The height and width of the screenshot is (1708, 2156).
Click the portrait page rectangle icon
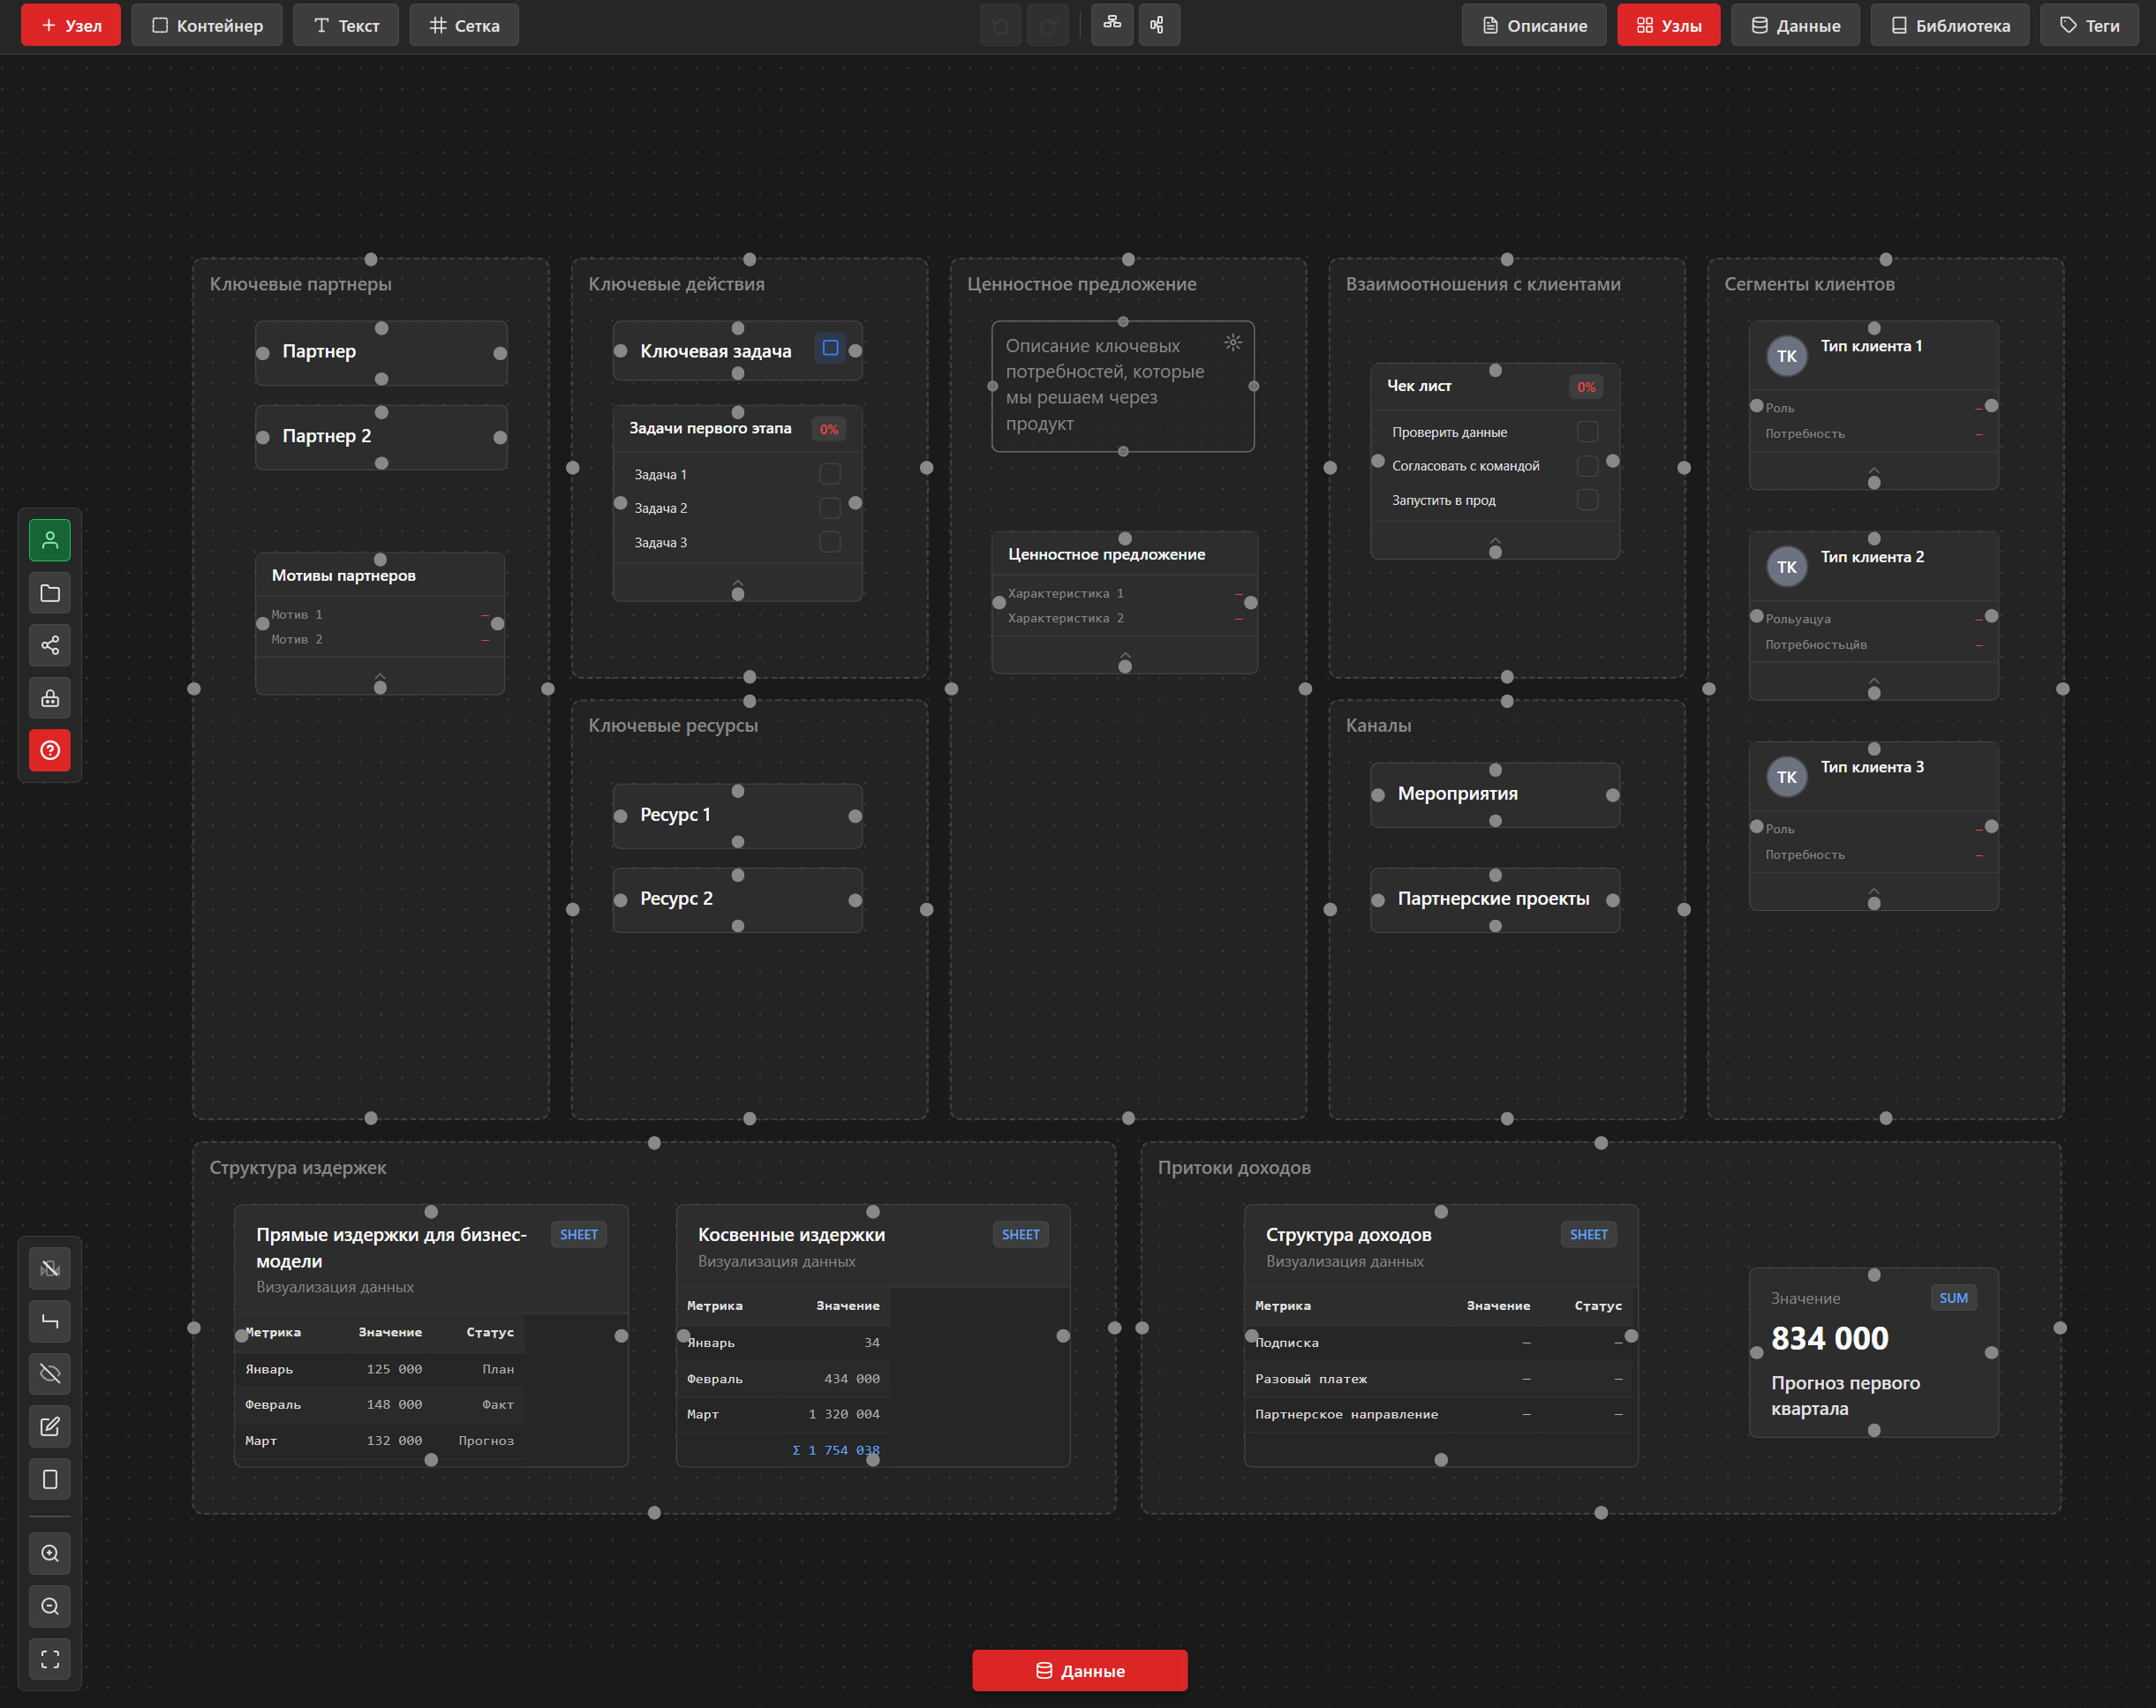click(x=50, y=1479)
